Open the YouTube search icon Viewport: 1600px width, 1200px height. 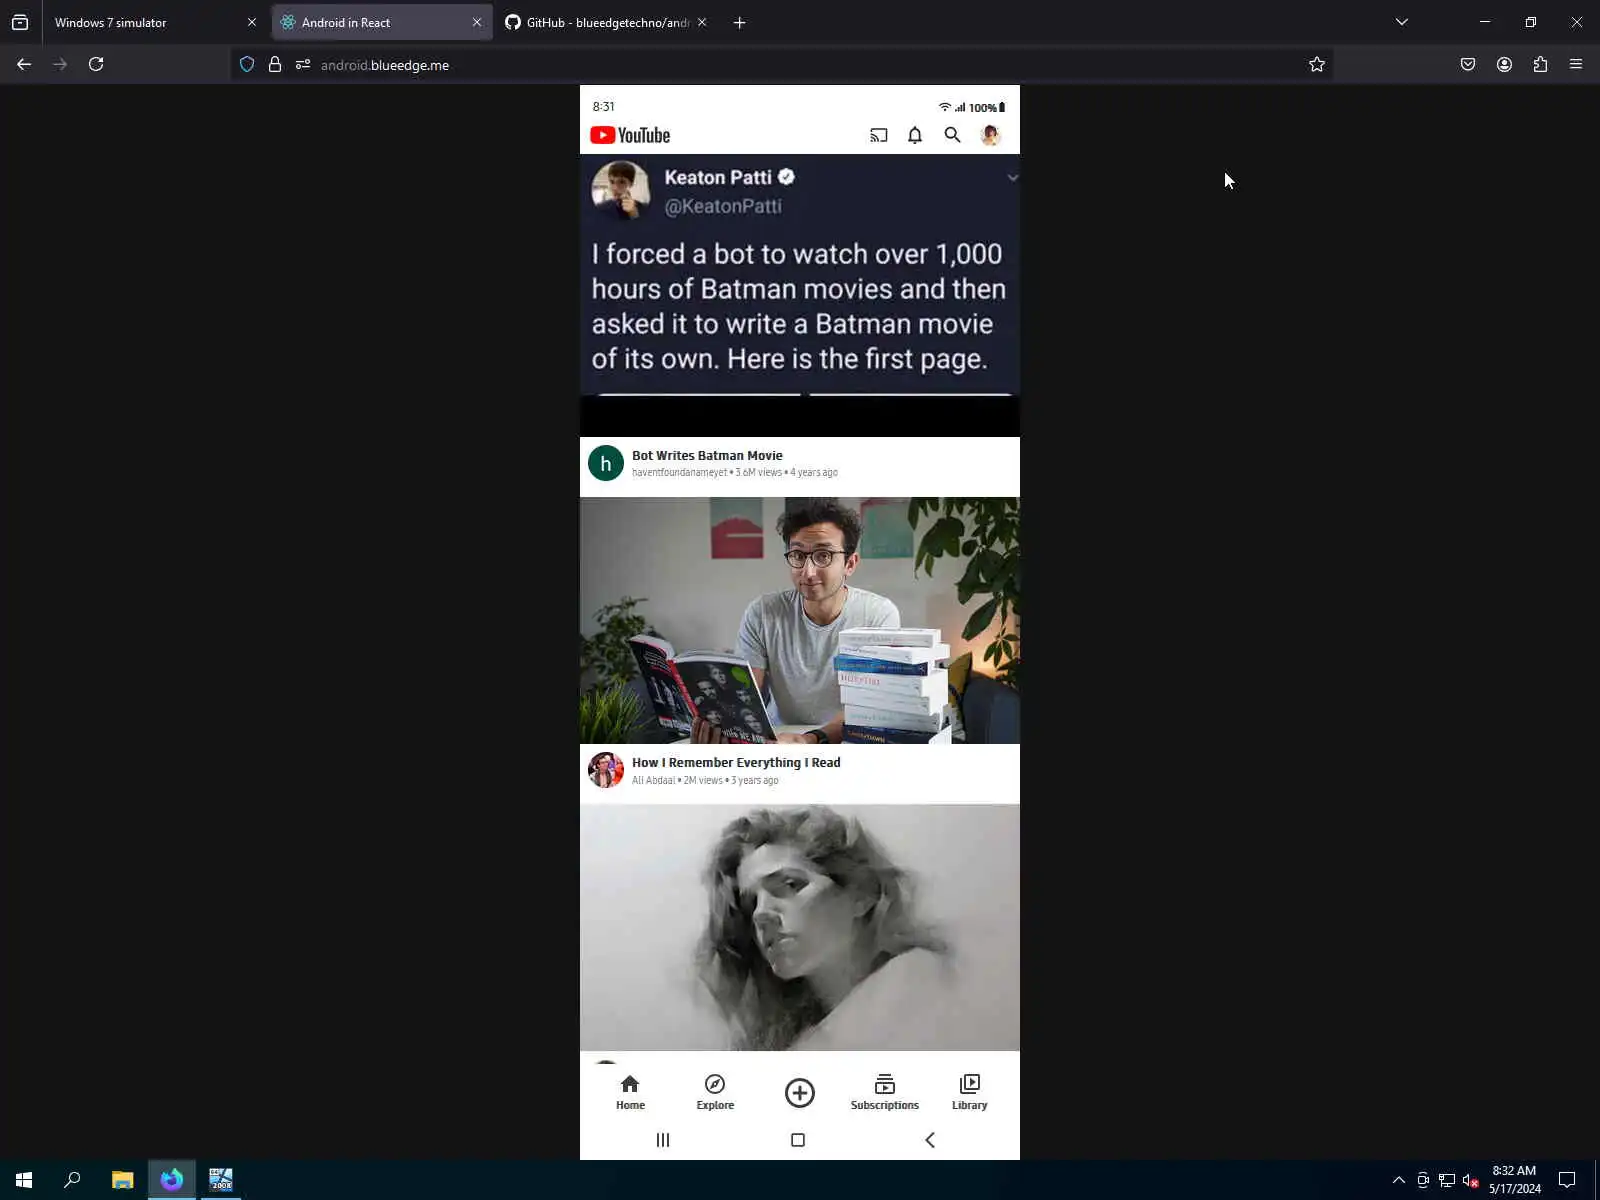click(952, 135)
